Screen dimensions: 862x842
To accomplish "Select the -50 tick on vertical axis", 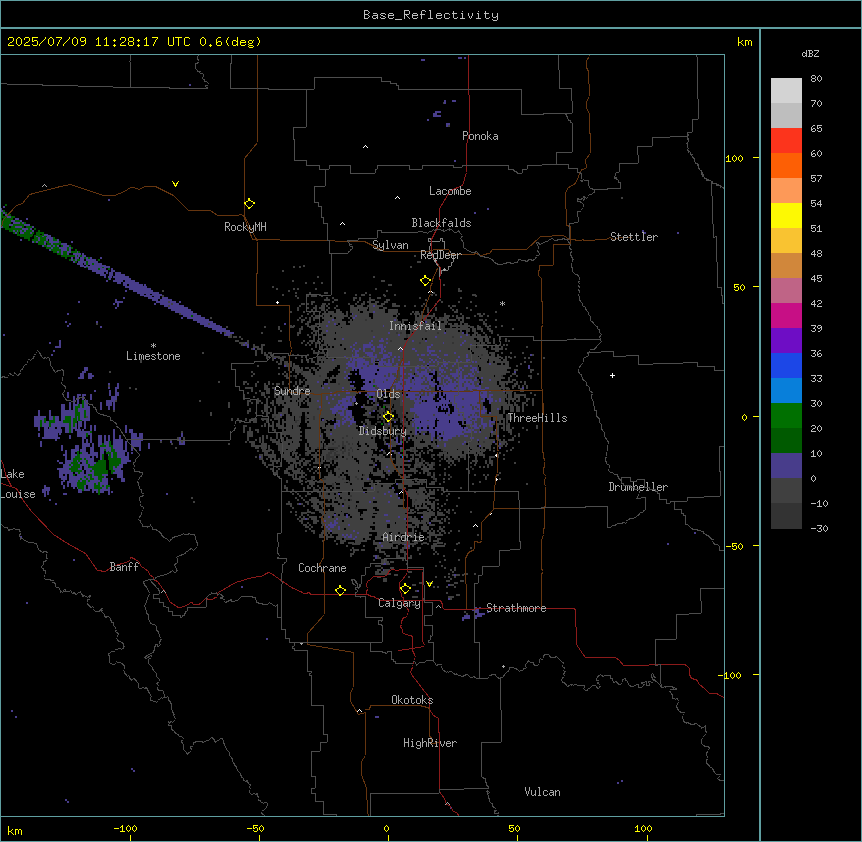I will [x=734, y=546].
